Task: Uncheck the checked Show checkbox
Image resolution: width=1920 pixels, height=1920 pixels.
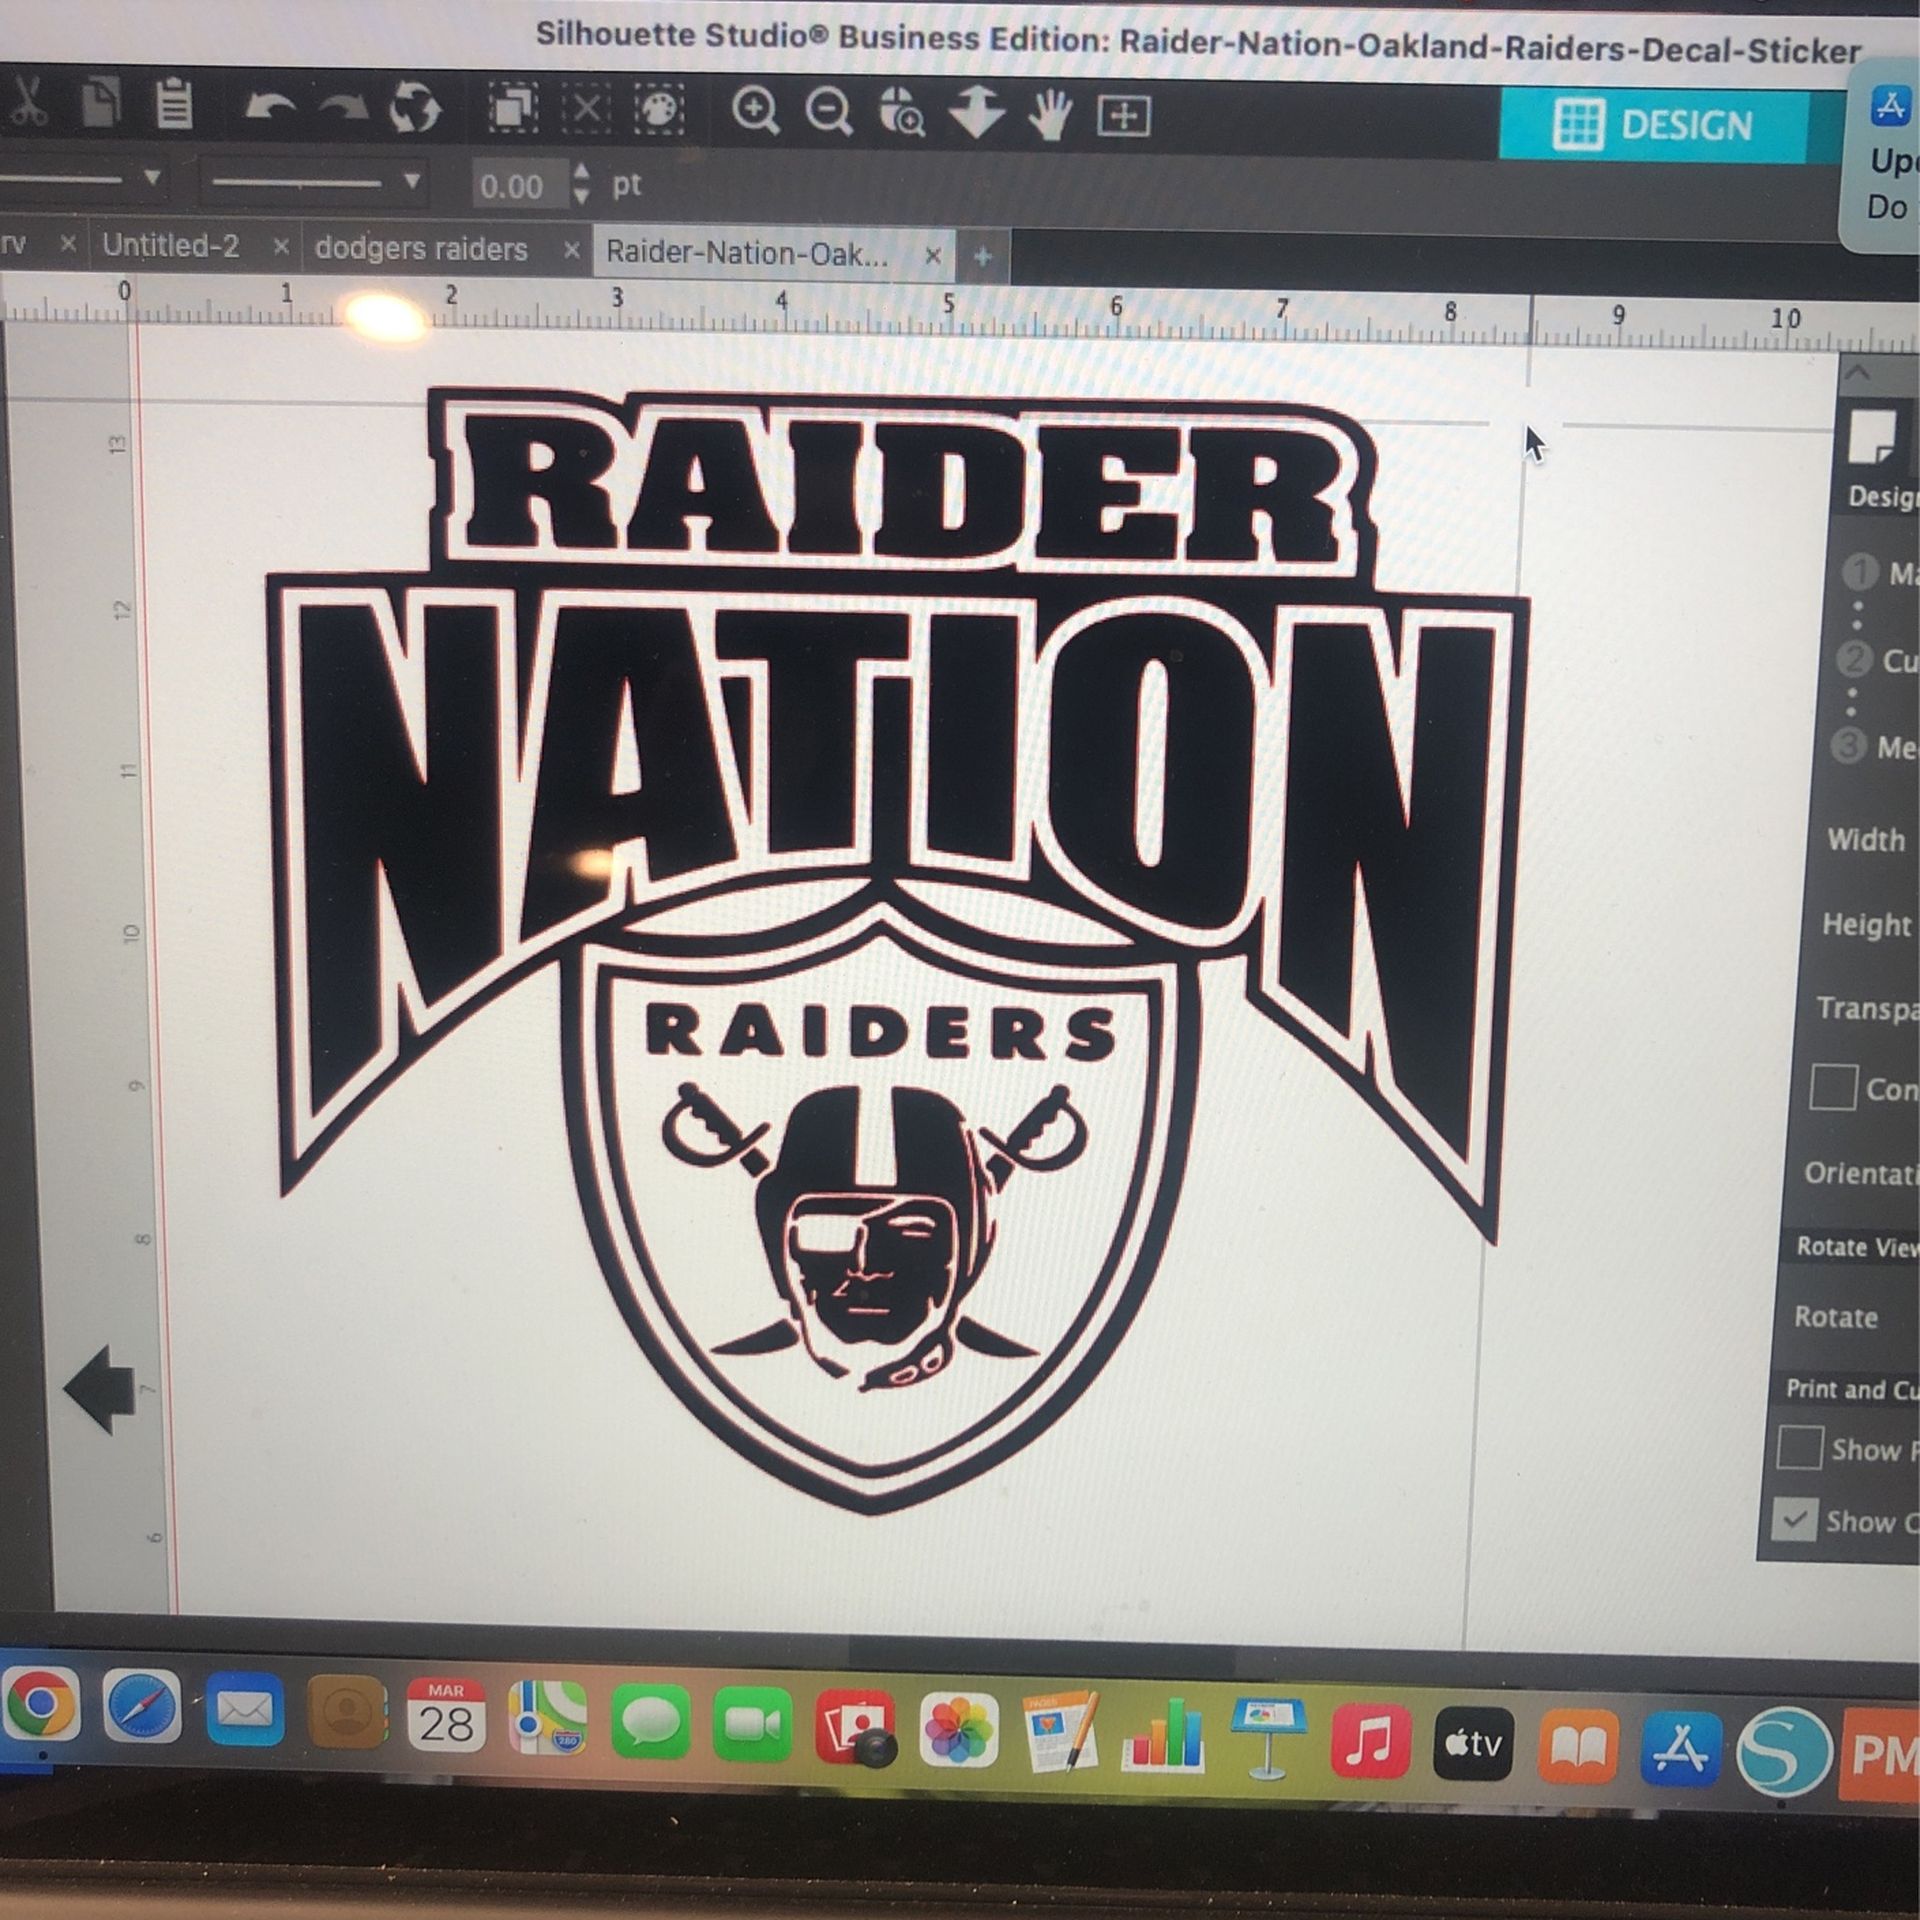Action: 1794,1520
